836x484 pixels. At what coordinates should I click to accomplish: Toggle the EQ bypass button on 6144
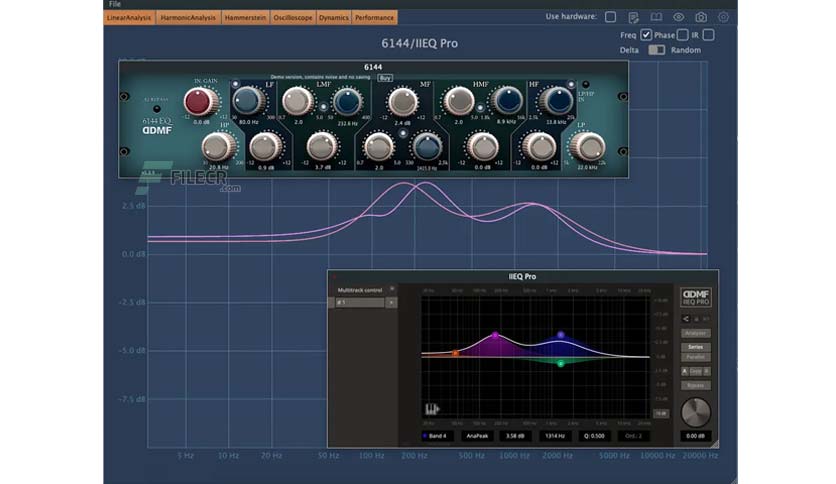click(x=156, y=109)
